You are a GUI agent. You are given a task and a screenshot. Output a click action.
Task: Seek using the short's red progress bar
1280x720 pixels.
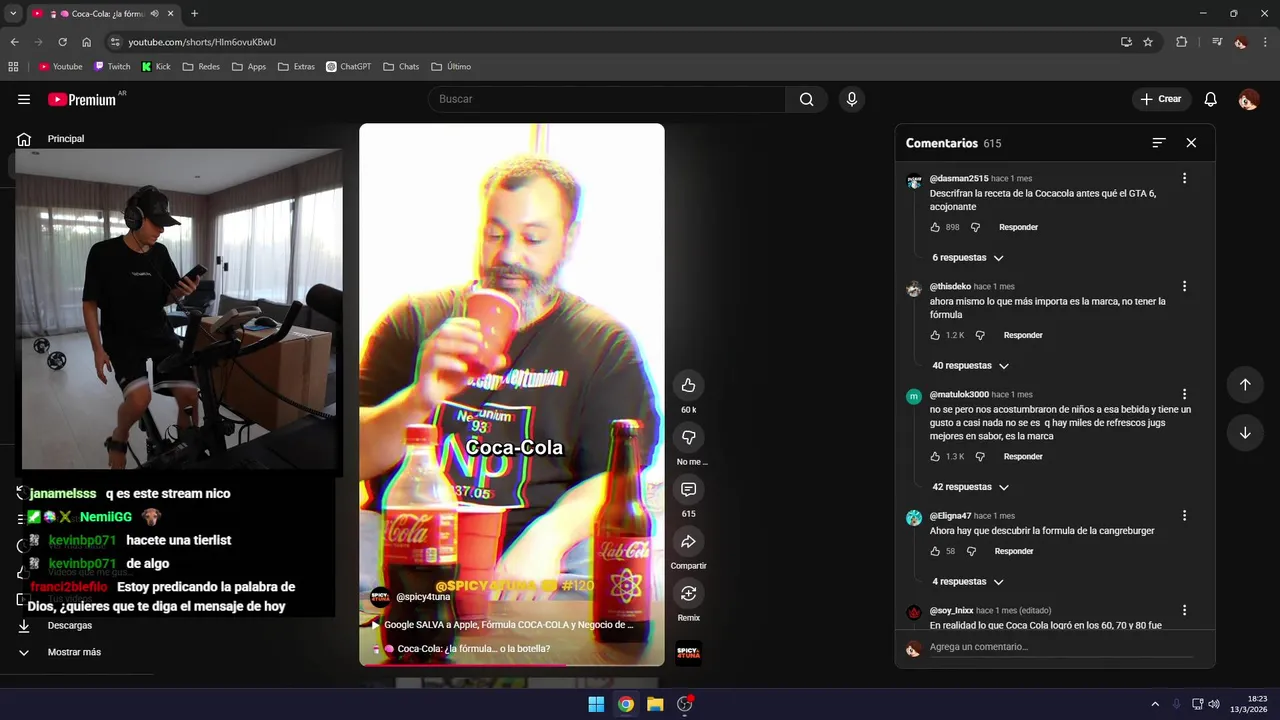click(x=512, y=664)
